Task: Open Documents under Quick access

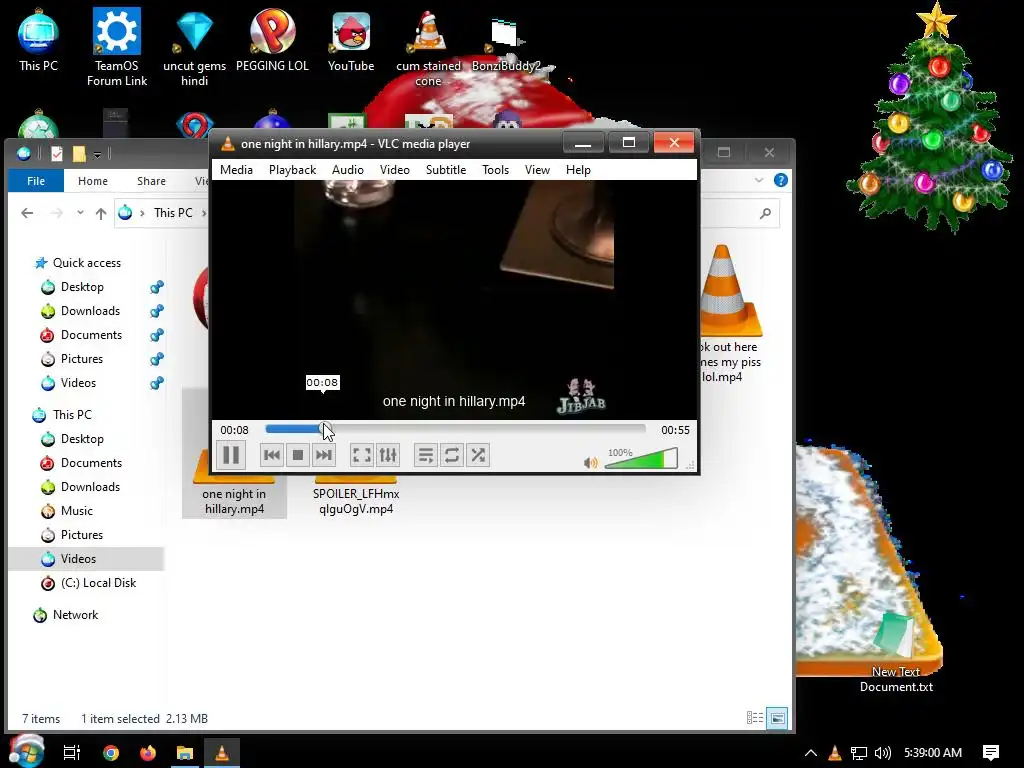Action: point(91,335)
